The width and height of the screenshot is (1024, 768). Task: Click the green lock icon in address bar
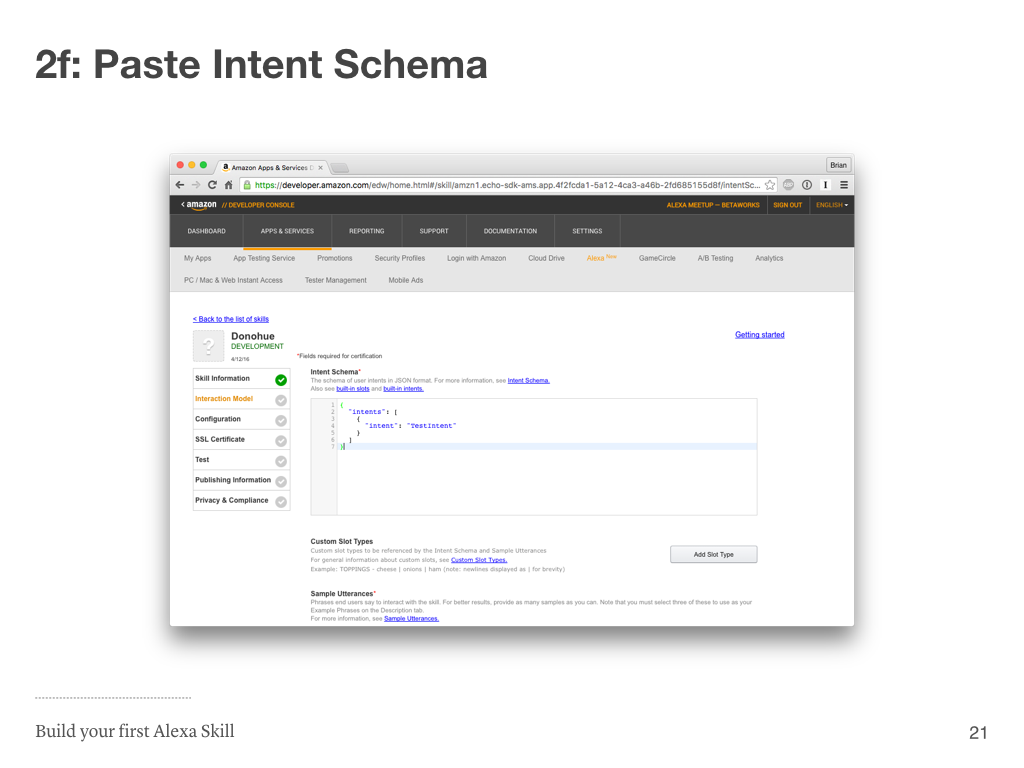(247, 185)
